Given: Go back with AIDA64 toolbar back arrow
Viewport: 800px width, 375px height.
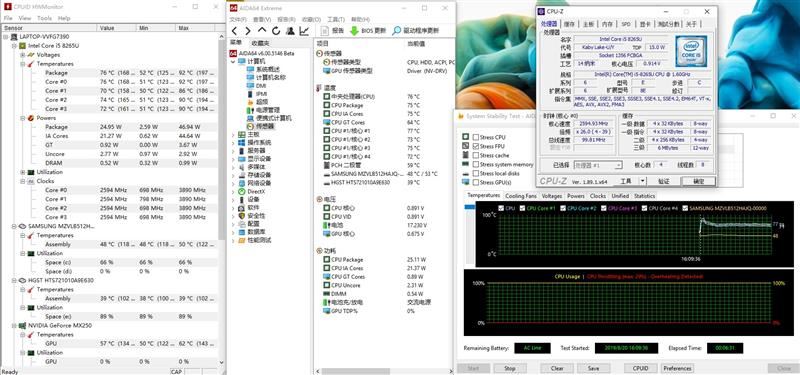Looking at the screenshot, I should tap(234, 31).
